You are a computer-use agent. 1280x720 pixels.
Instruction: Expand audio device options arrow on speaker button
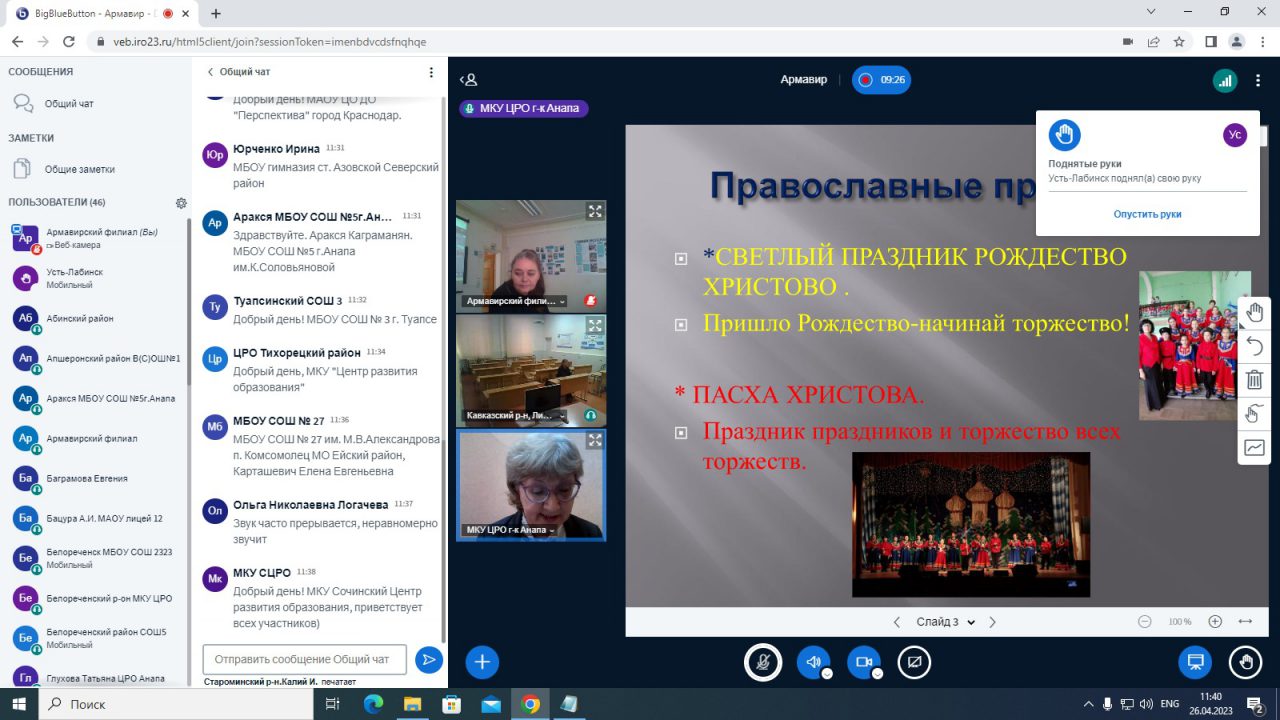tap(827, 673)
